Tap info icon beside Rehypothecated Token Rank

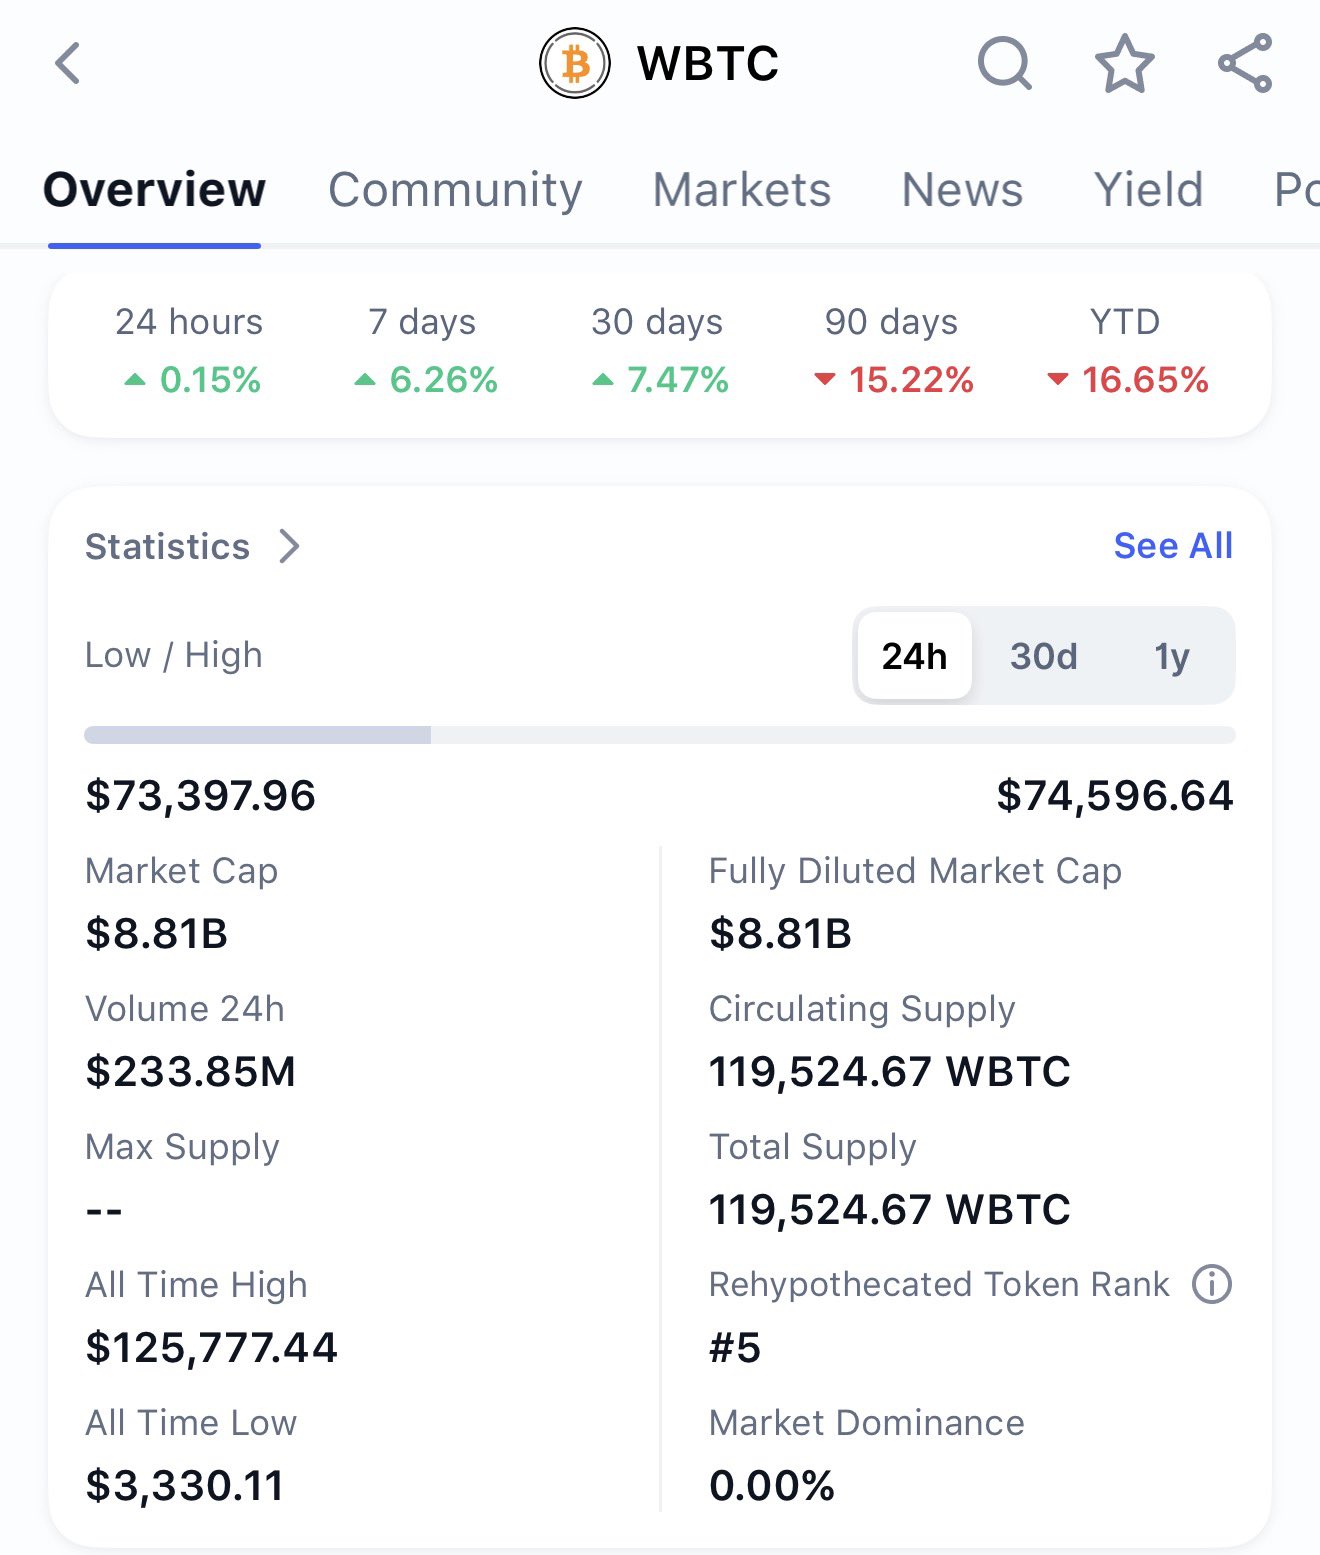(x=1212, y=1284)
